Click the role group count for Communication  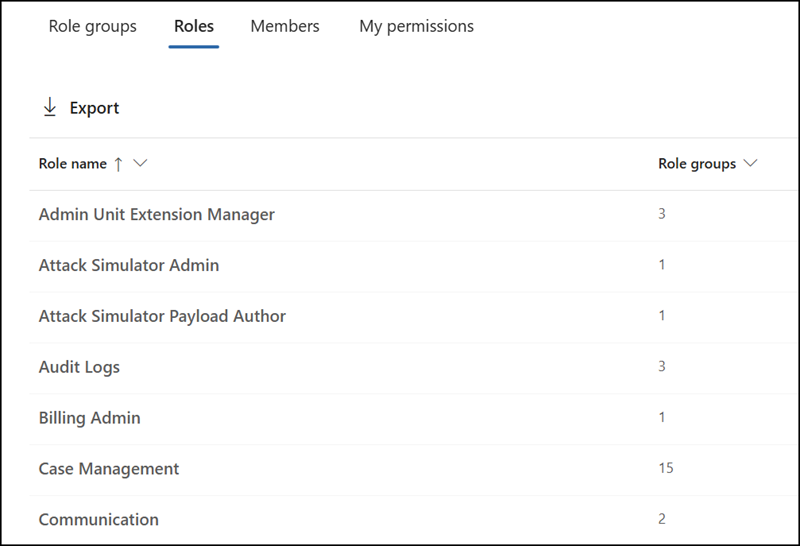[662, 519]
